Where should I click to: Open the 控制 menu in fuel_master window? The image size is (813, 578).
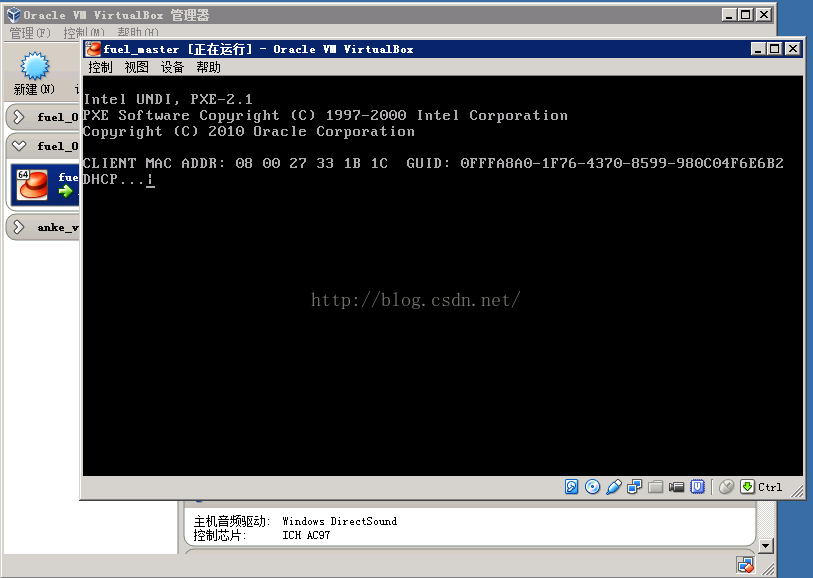point(100,67)
